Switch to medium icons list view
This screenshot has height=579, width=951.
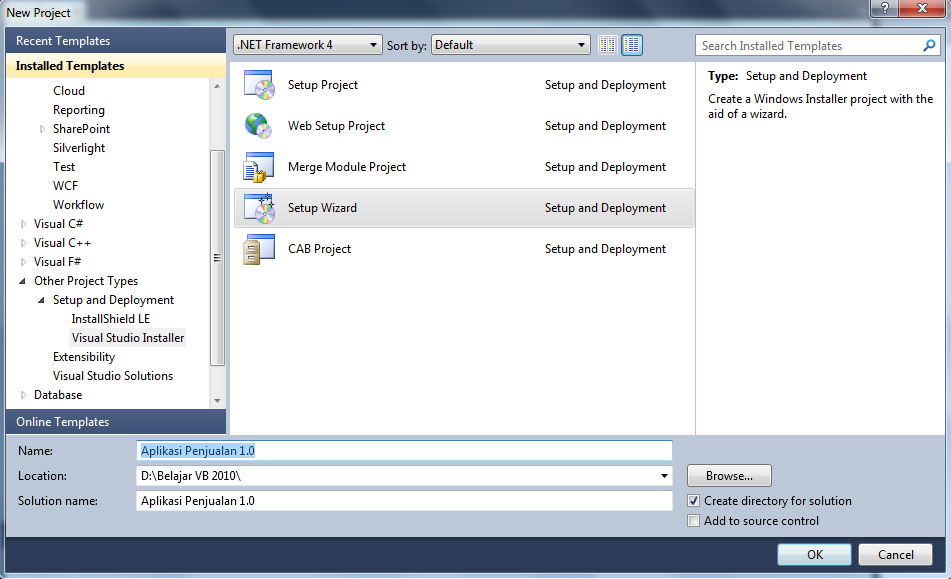pos(632,45)
